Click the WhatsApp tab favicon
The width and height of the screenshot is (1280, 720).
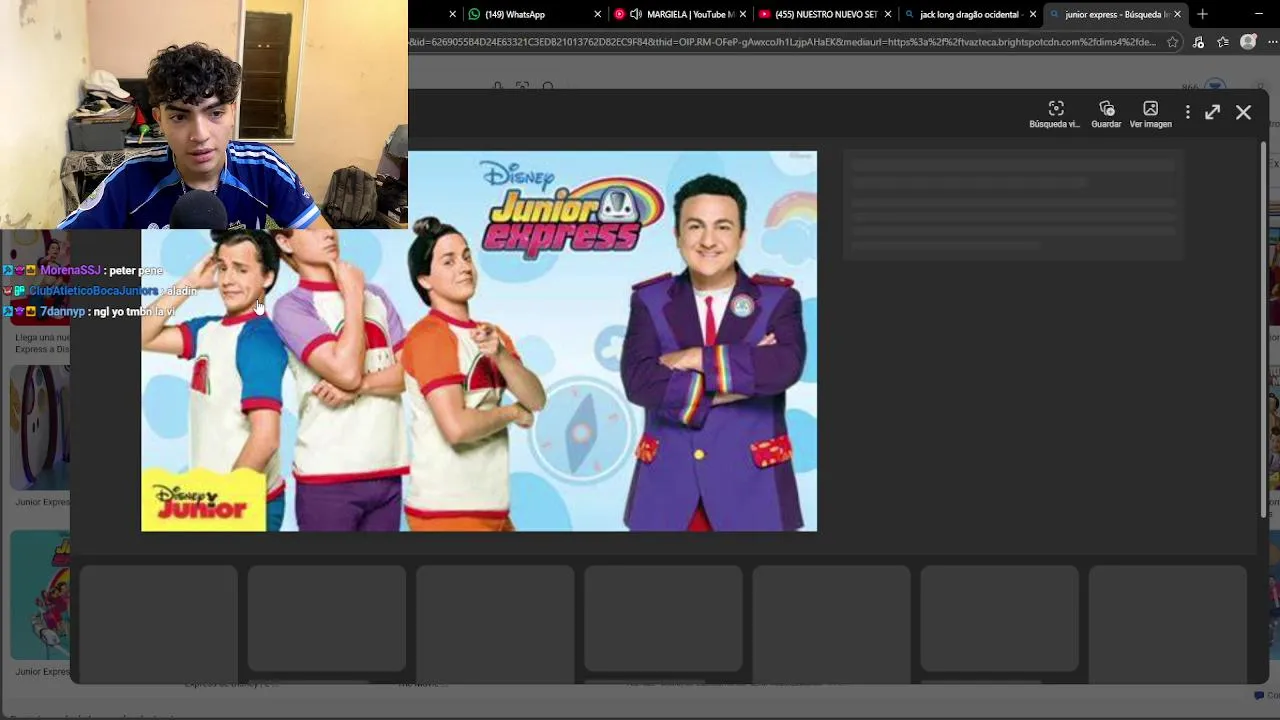(474, 14)
